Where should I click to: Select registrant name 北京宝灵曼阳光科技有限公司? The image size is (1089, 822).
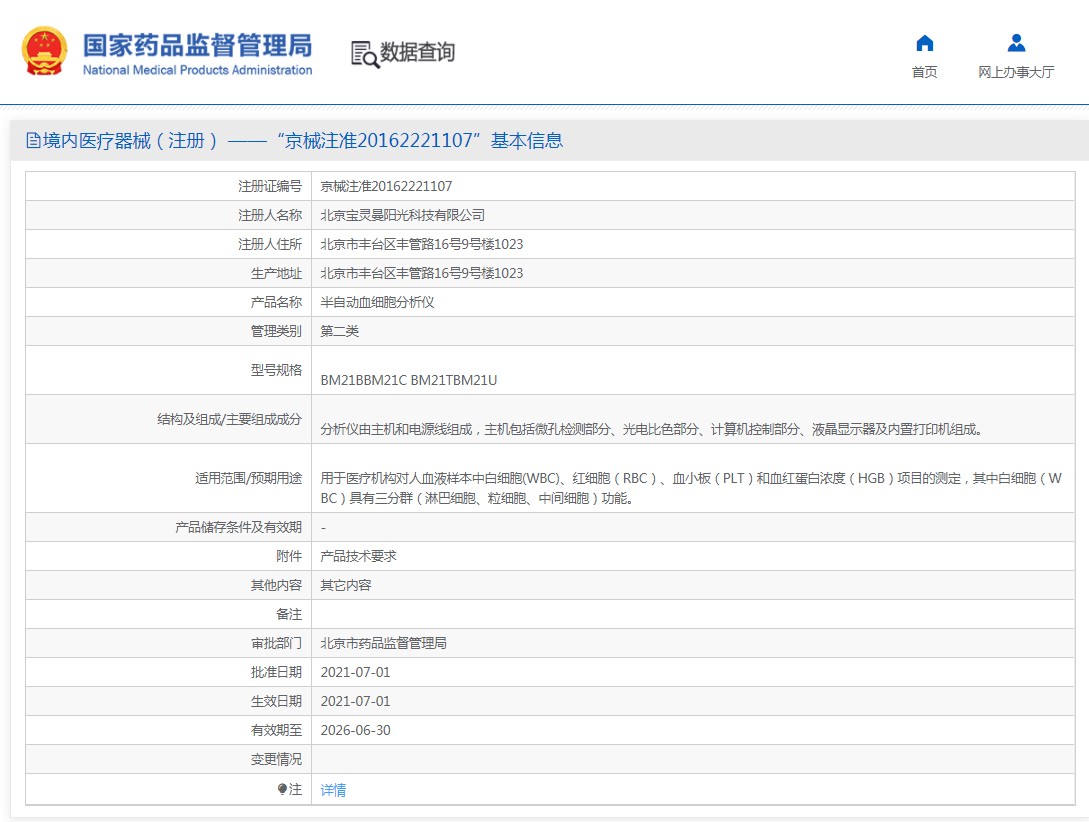402,215
